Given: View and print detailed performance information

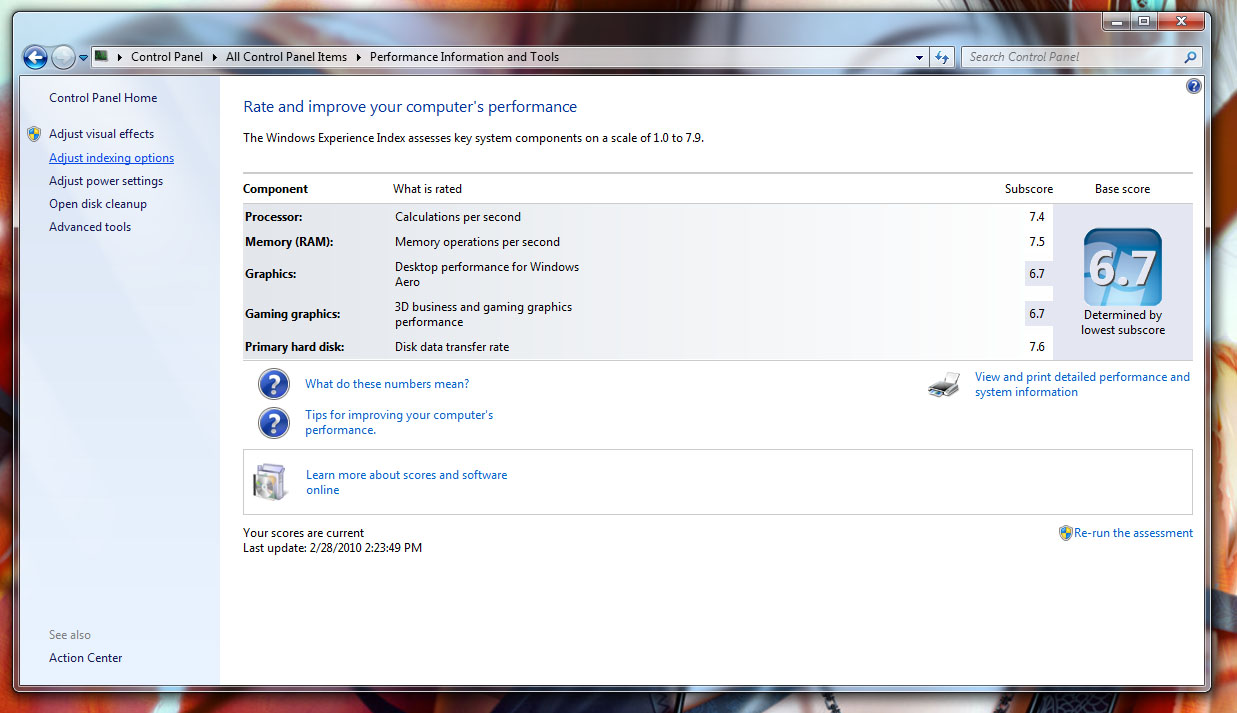Looking at the screenshot, I should (1082, 384).
